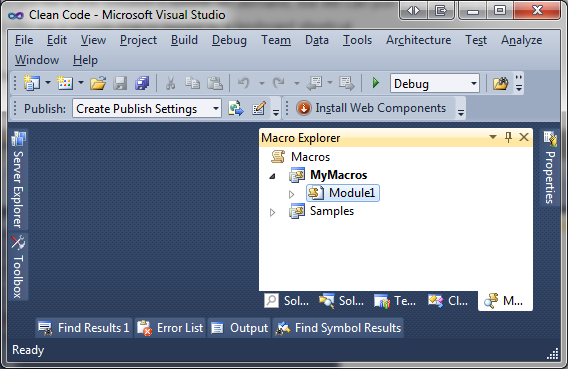The image size is (568, 369).
Task: Switch to the Find Results 1 tab
Action: [84, 328]
